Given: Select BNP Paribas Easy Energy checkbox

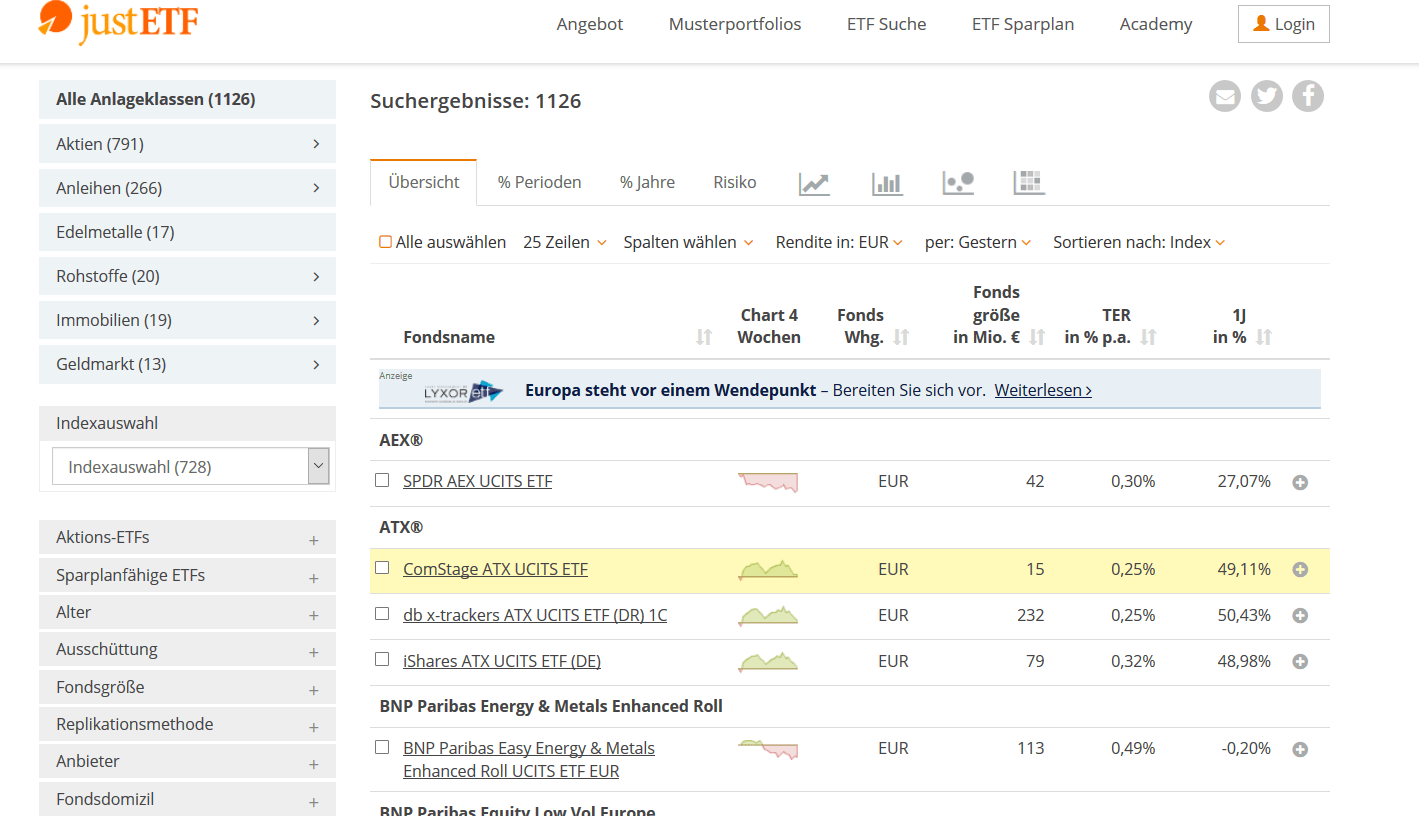Looking at the screenshot, I should 382,747.
